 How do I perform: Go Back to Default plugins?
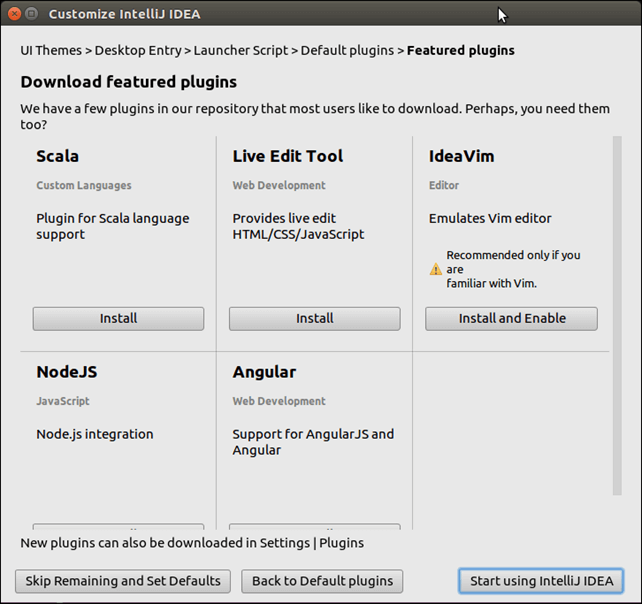tap(322, 581)
